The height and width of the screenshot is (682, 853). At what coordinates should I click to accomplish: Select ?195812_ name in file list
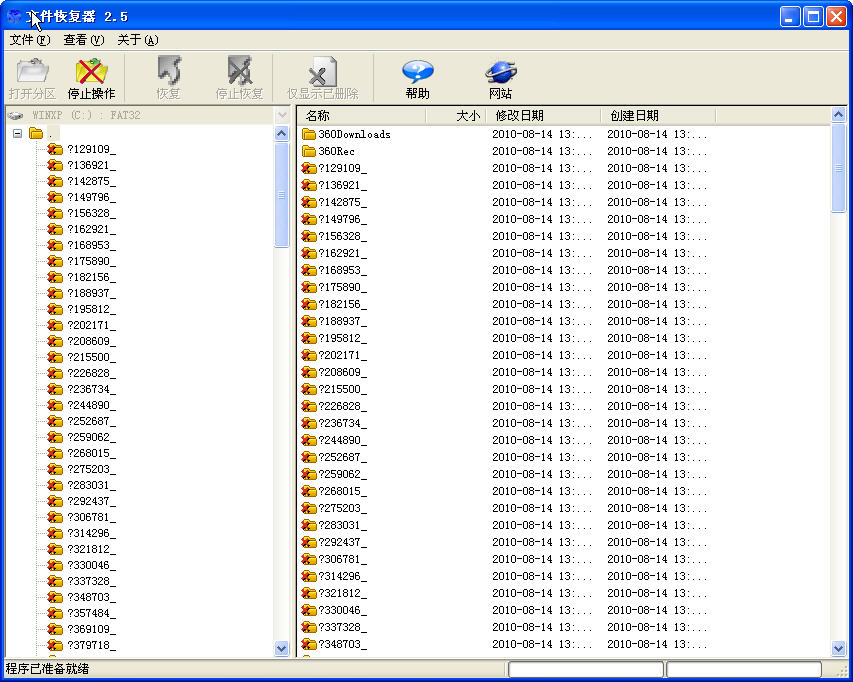[x=343, y=338]
